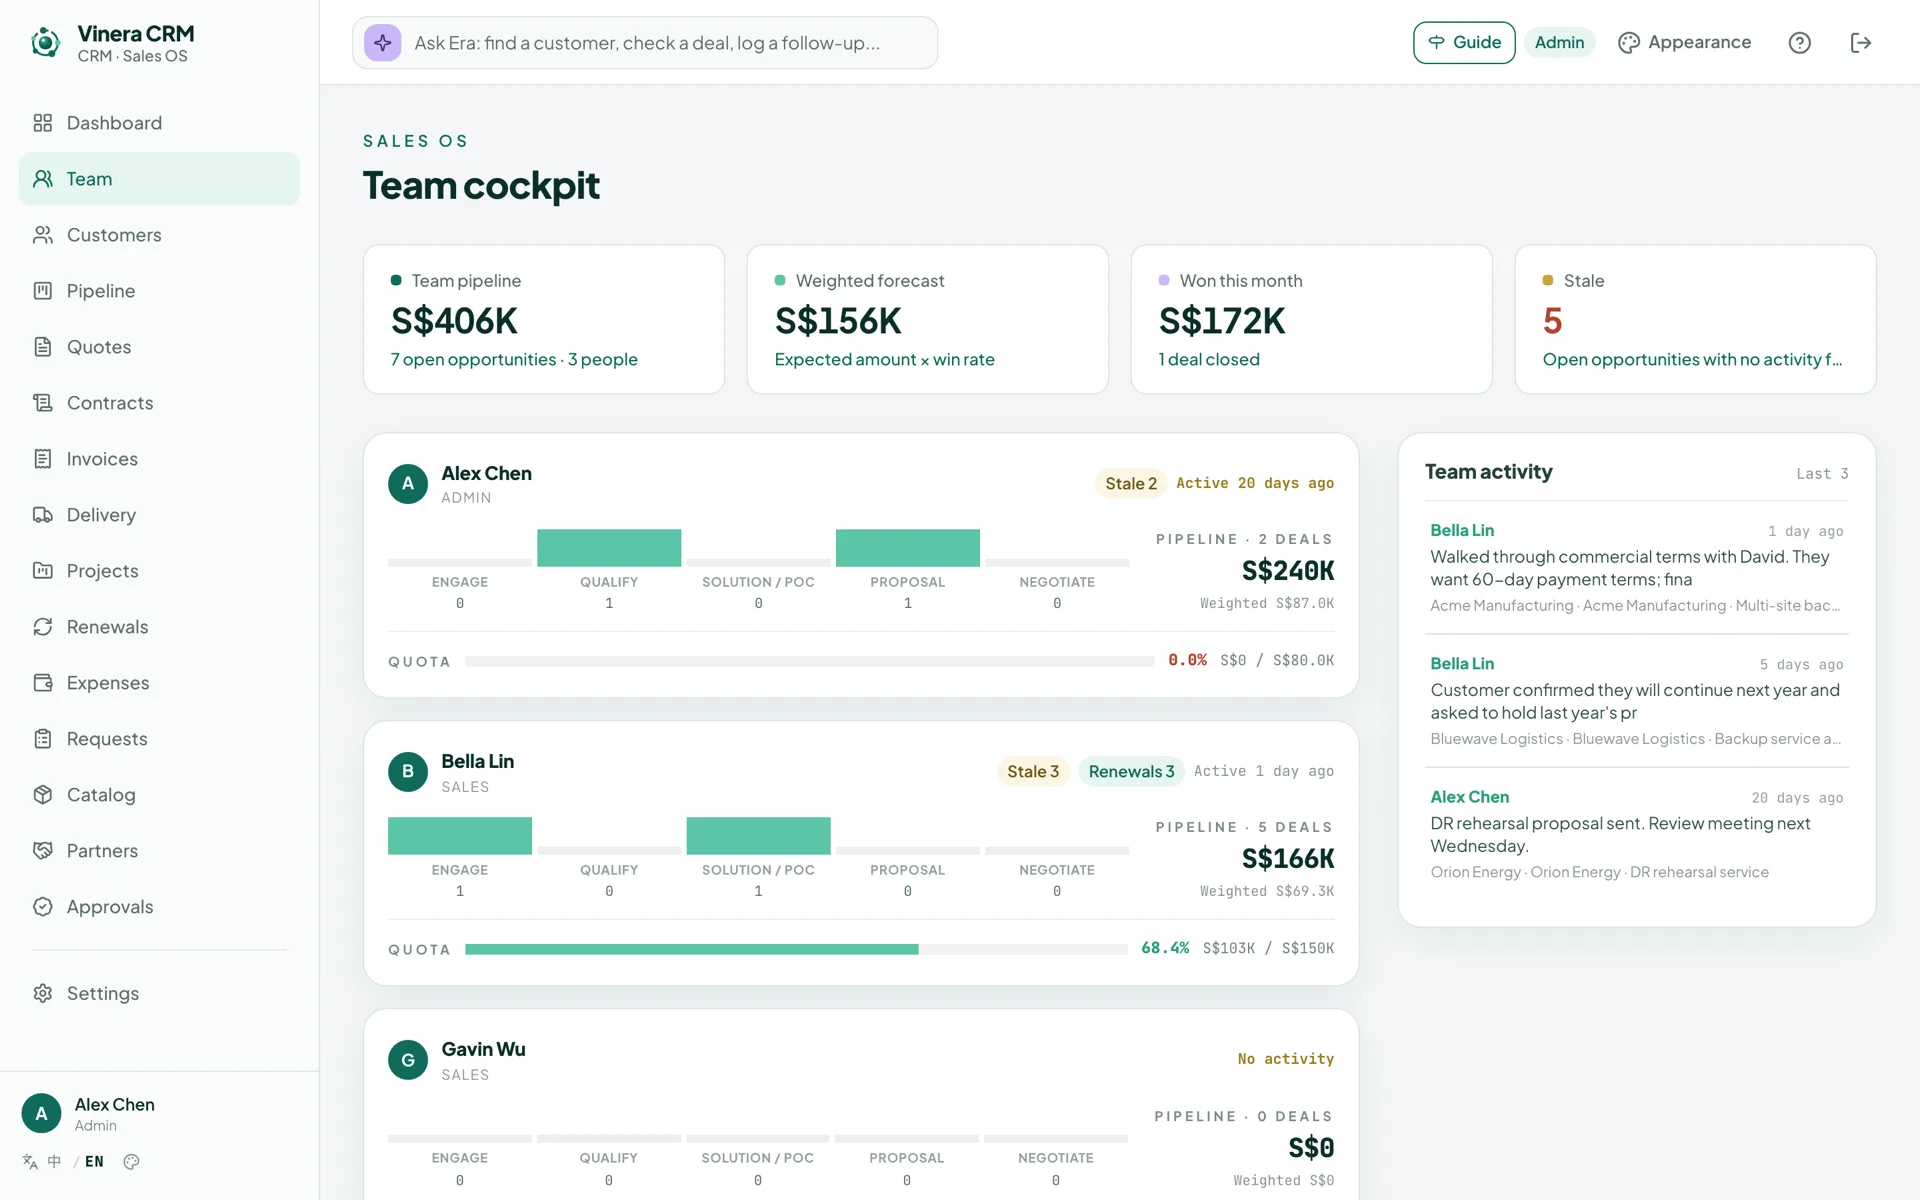The width and height of the screenshot is (1920, 1200).
Task: Focus the Ask Era search field
Action: (x=645, y=43)
